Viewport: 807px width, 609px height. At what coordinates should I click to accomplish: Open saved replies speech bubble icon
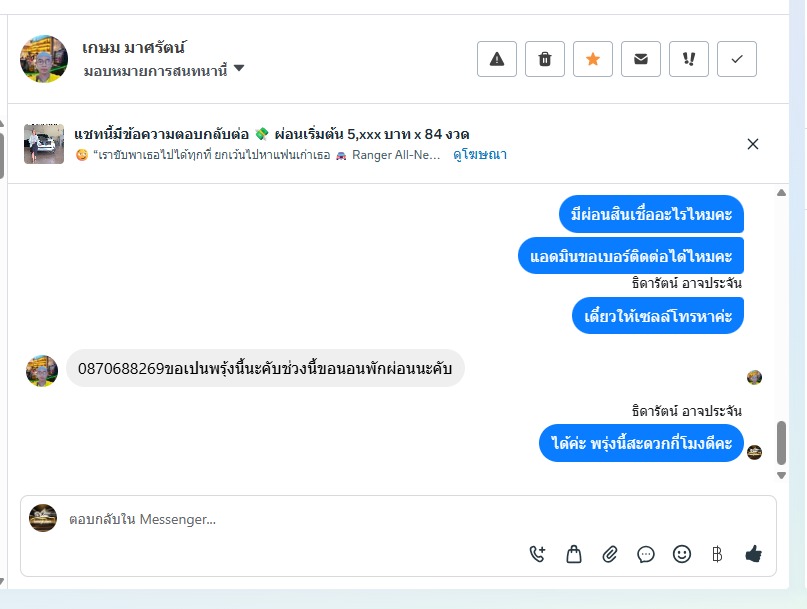tap(646, 554)
